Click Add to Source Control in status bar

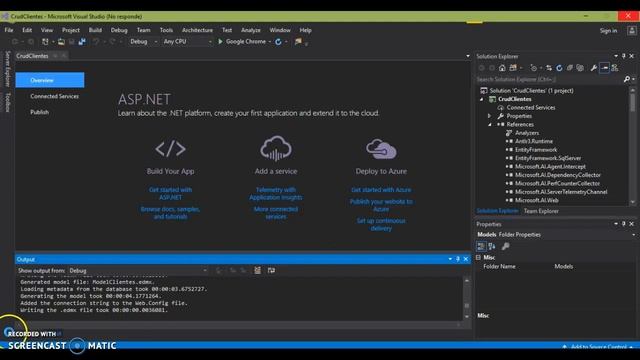(x=598, y=347)
